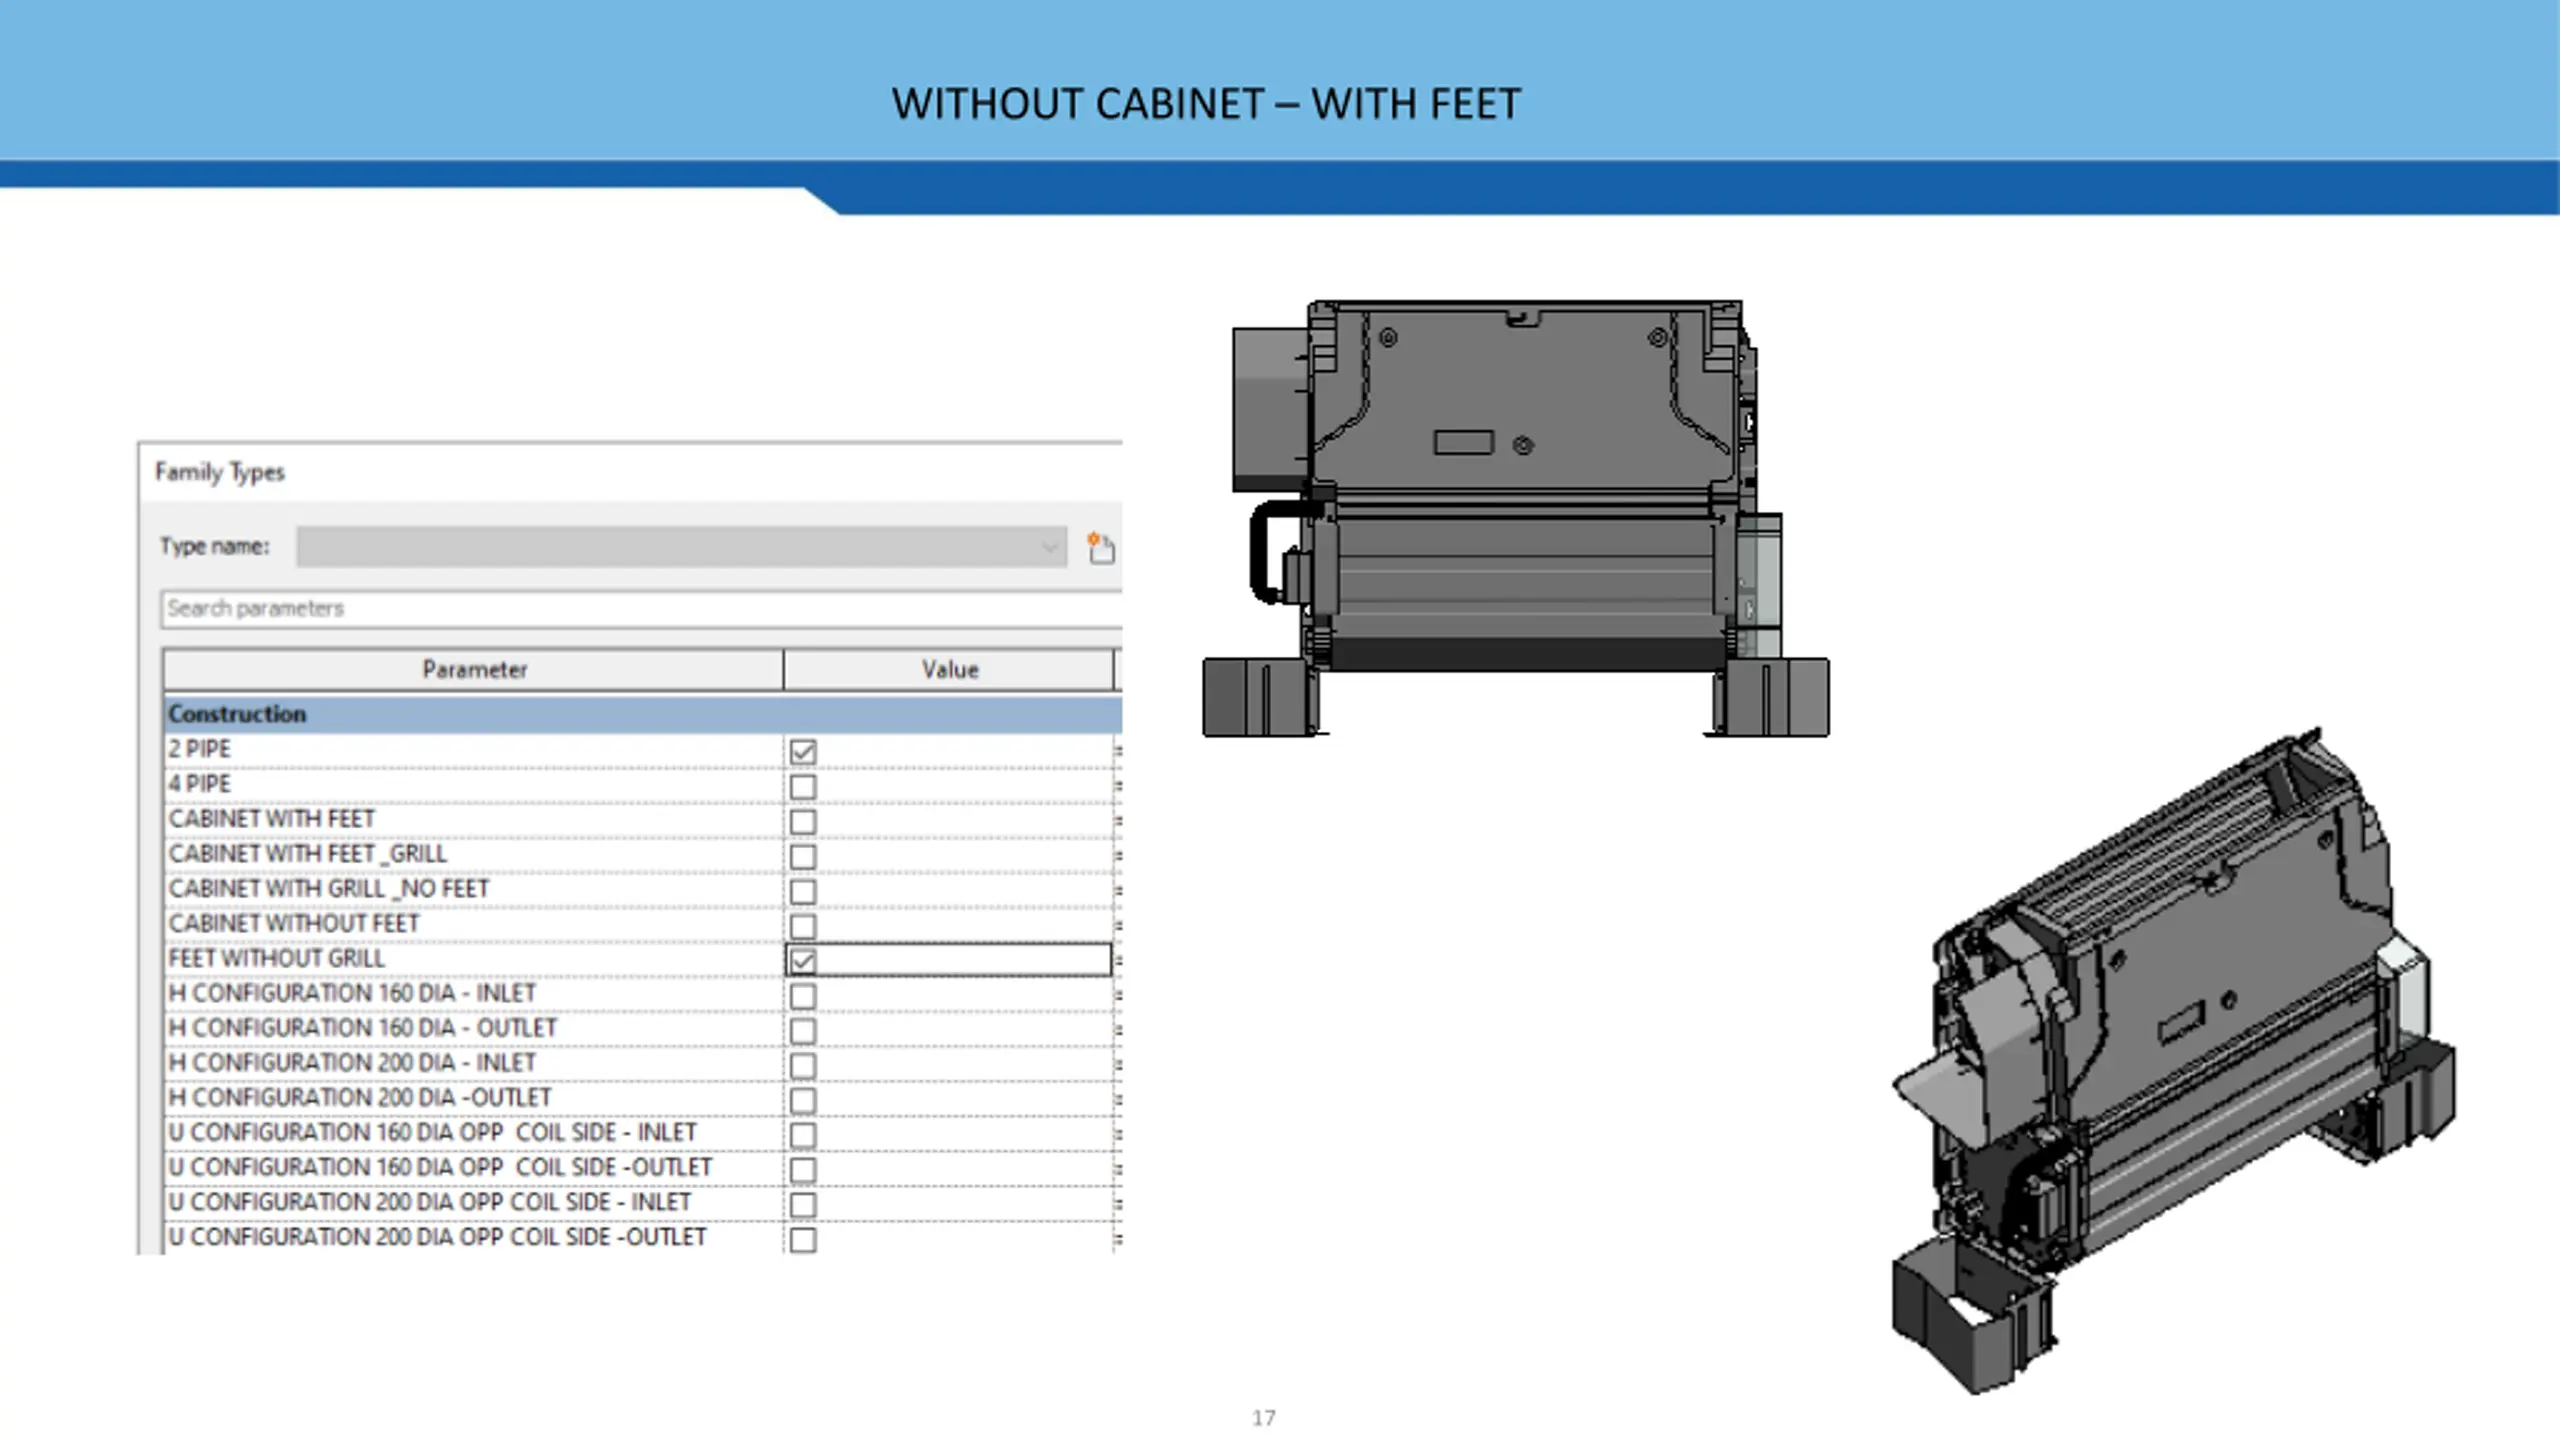Check the 4 PIPE checkbox
Viewport: 2560px width, 1440px height.
click(803, 786)
